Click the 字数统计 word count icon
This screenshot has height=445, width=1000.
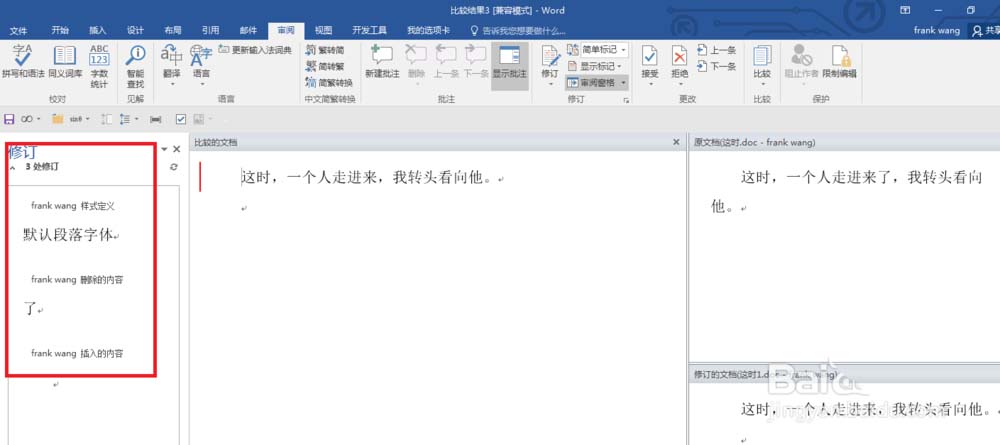click(100, 62)
